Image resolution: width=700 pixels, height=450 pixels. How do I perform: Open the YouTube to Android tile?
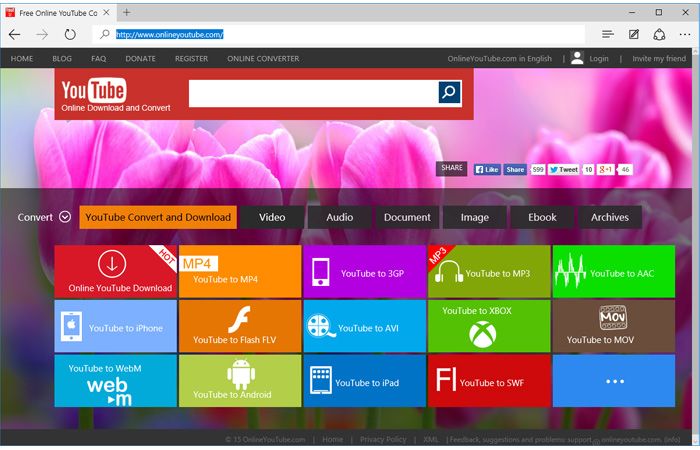[x=240, y=381]
